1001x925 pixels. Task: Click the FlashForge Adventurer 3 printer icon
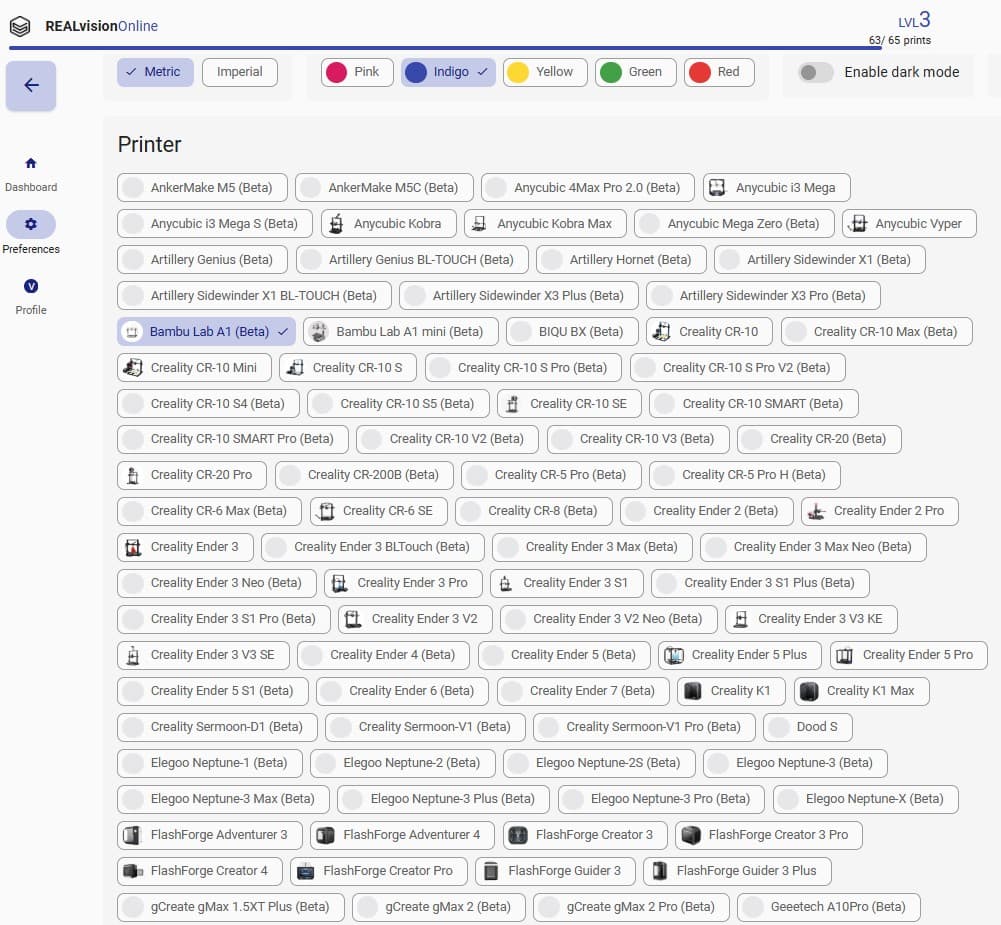click(x=132, y=835)
